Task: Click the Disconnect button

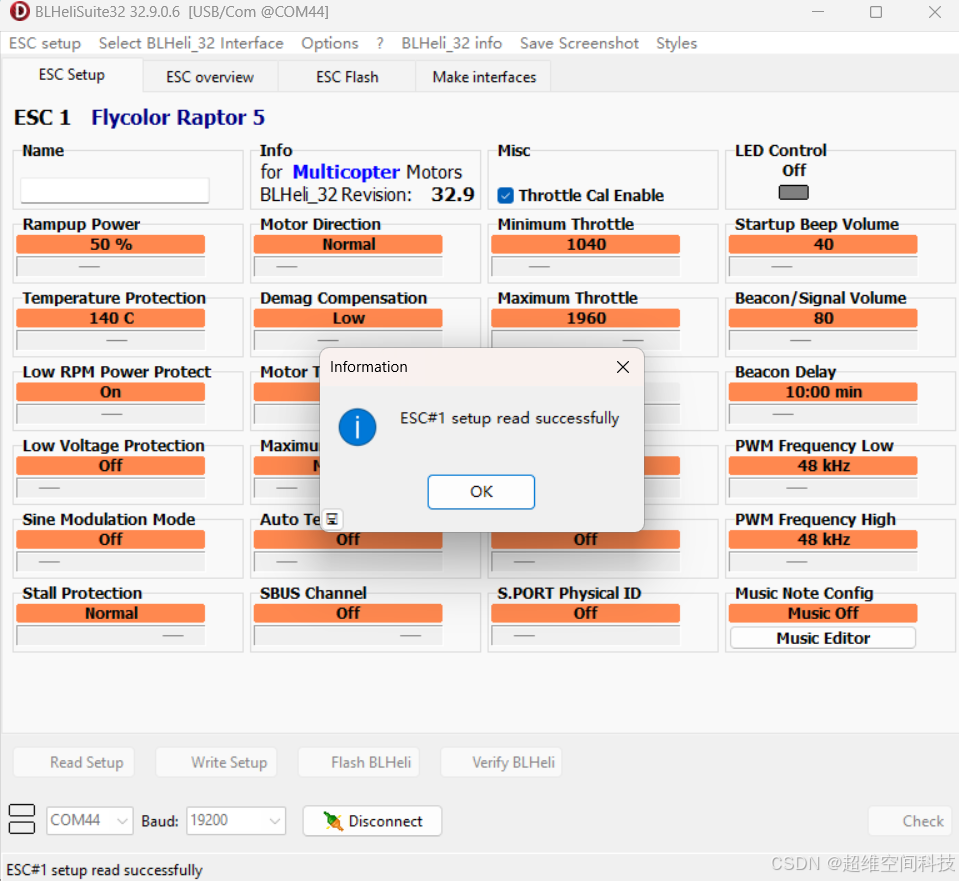Action: (x=372, y=821)
